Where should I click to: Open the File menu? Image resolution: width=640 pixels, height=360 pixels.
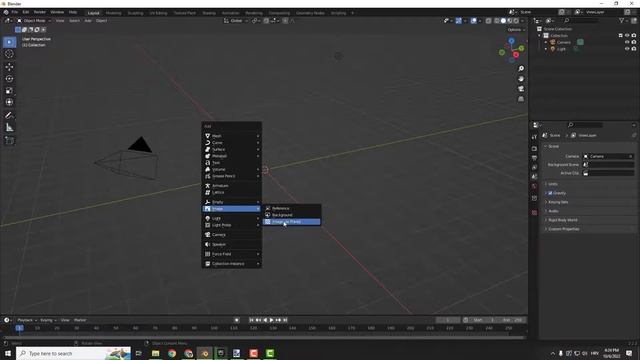[15, 12]
